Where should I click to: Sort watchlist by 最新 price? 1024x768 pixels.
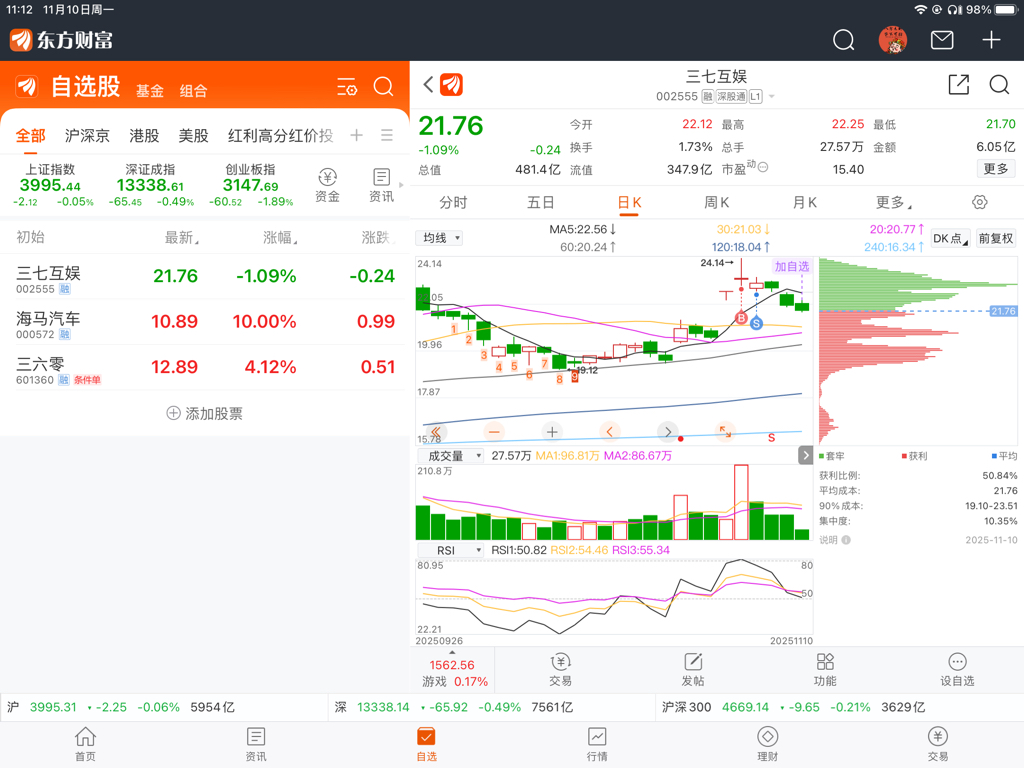point(181,237)
